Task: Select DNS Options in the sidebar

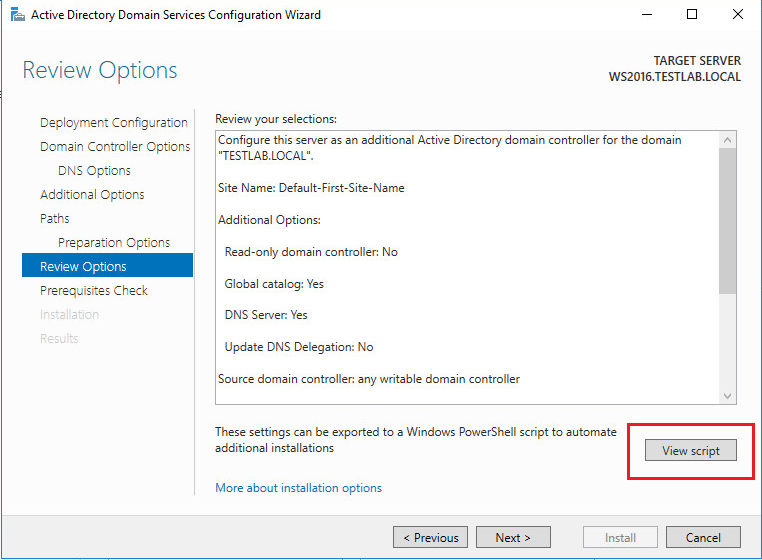Action: click(x=94, y=171)
